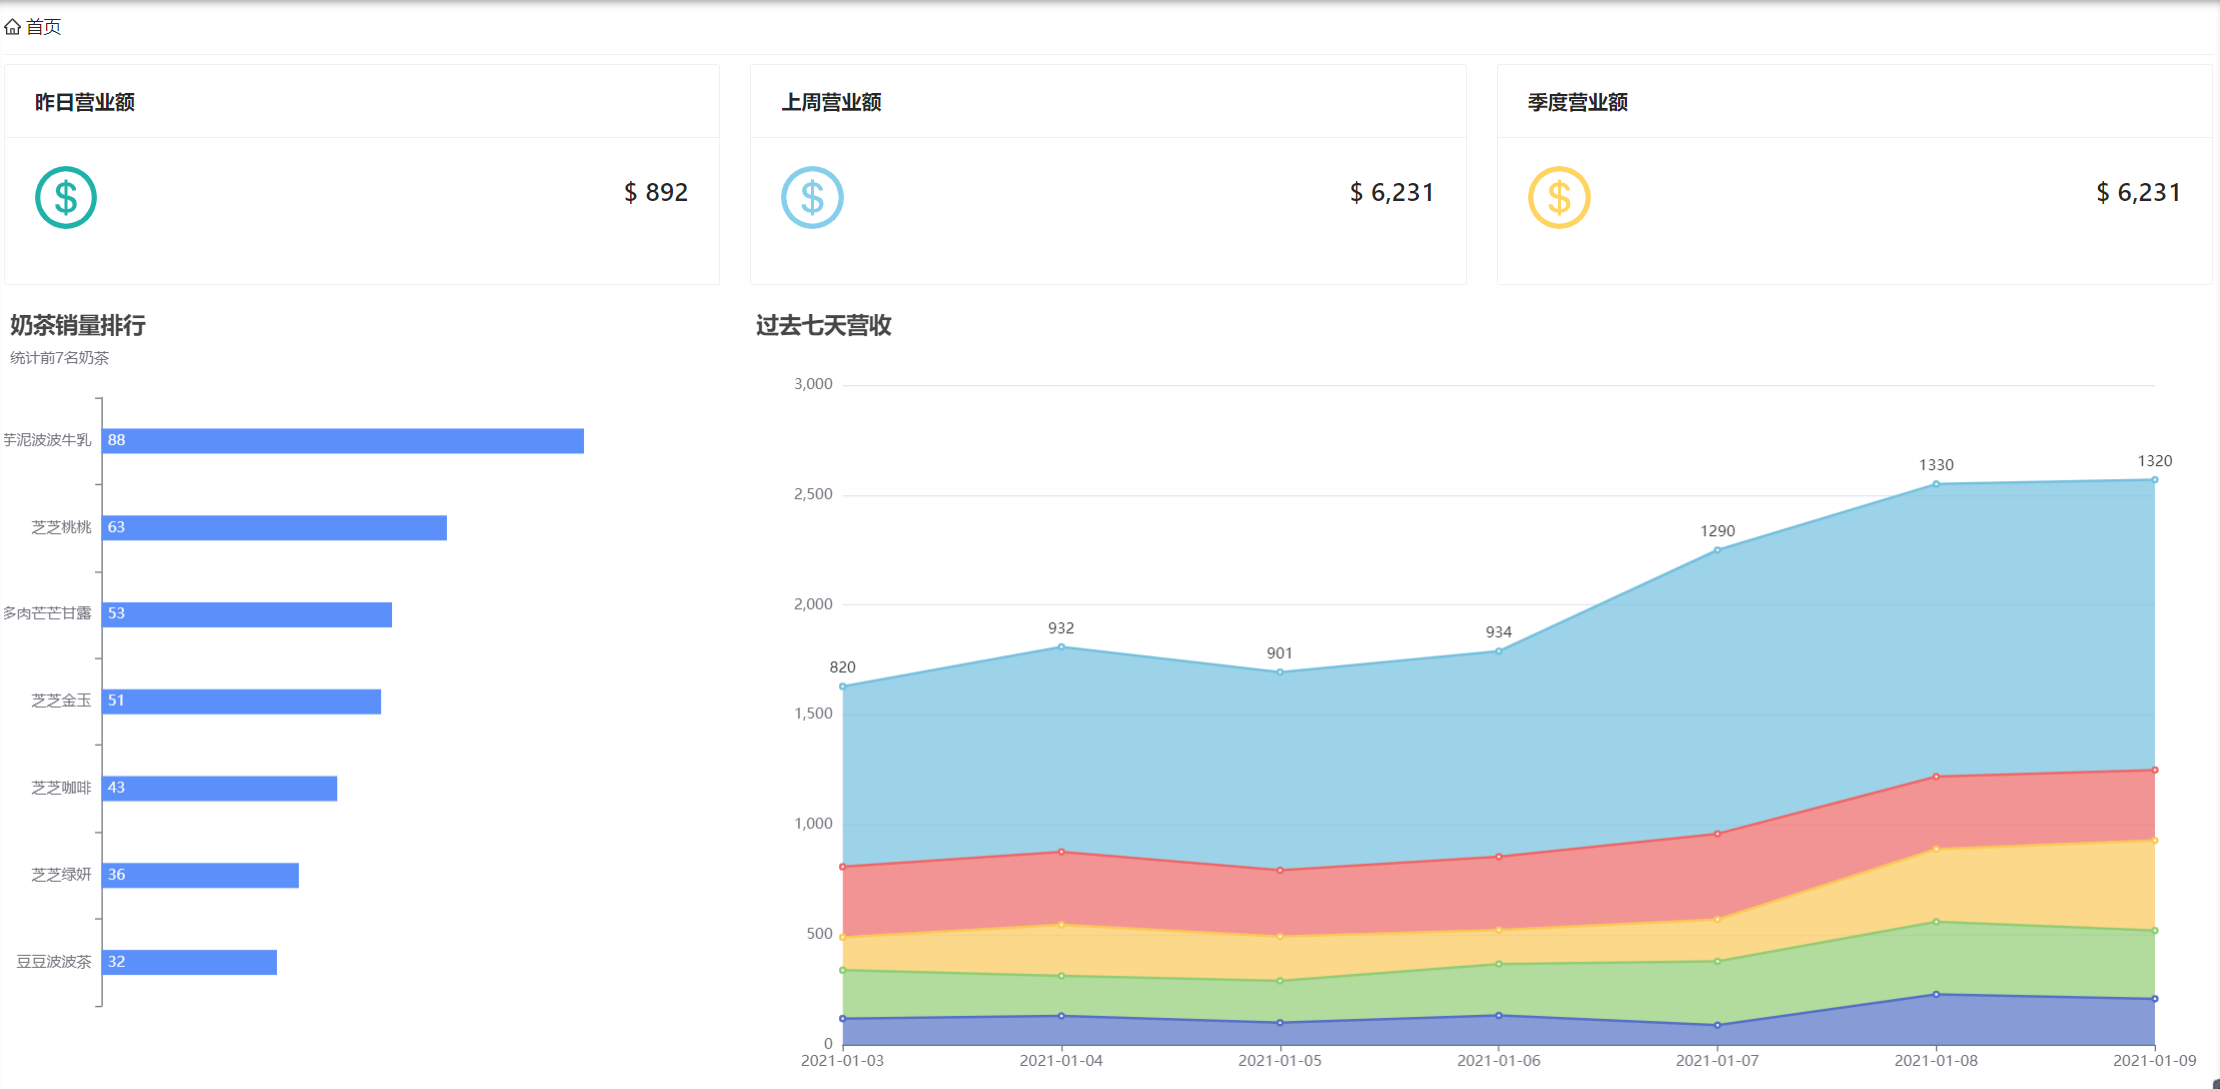Screen dimensions: 2220x1089
Task: Click the 奶茶销量排行 chart title
Action: point(78,325)
